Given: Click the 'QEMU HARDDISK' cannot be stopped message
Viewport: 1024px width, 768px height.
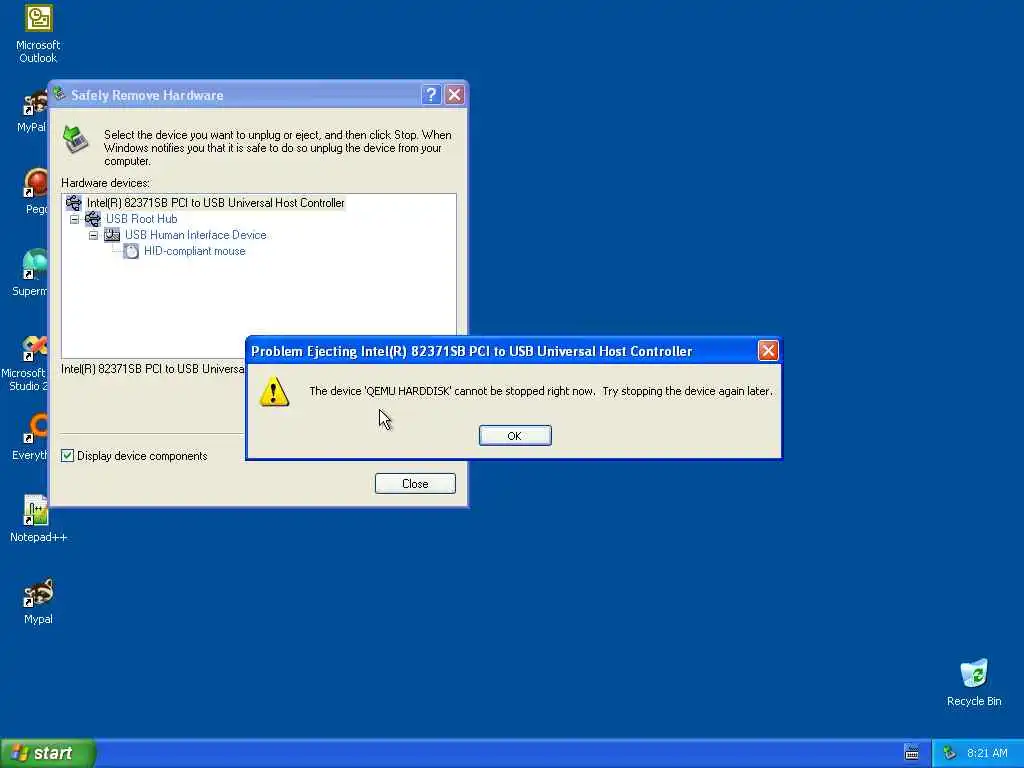Looking at the screenshot, I should [x=541, y=391].
